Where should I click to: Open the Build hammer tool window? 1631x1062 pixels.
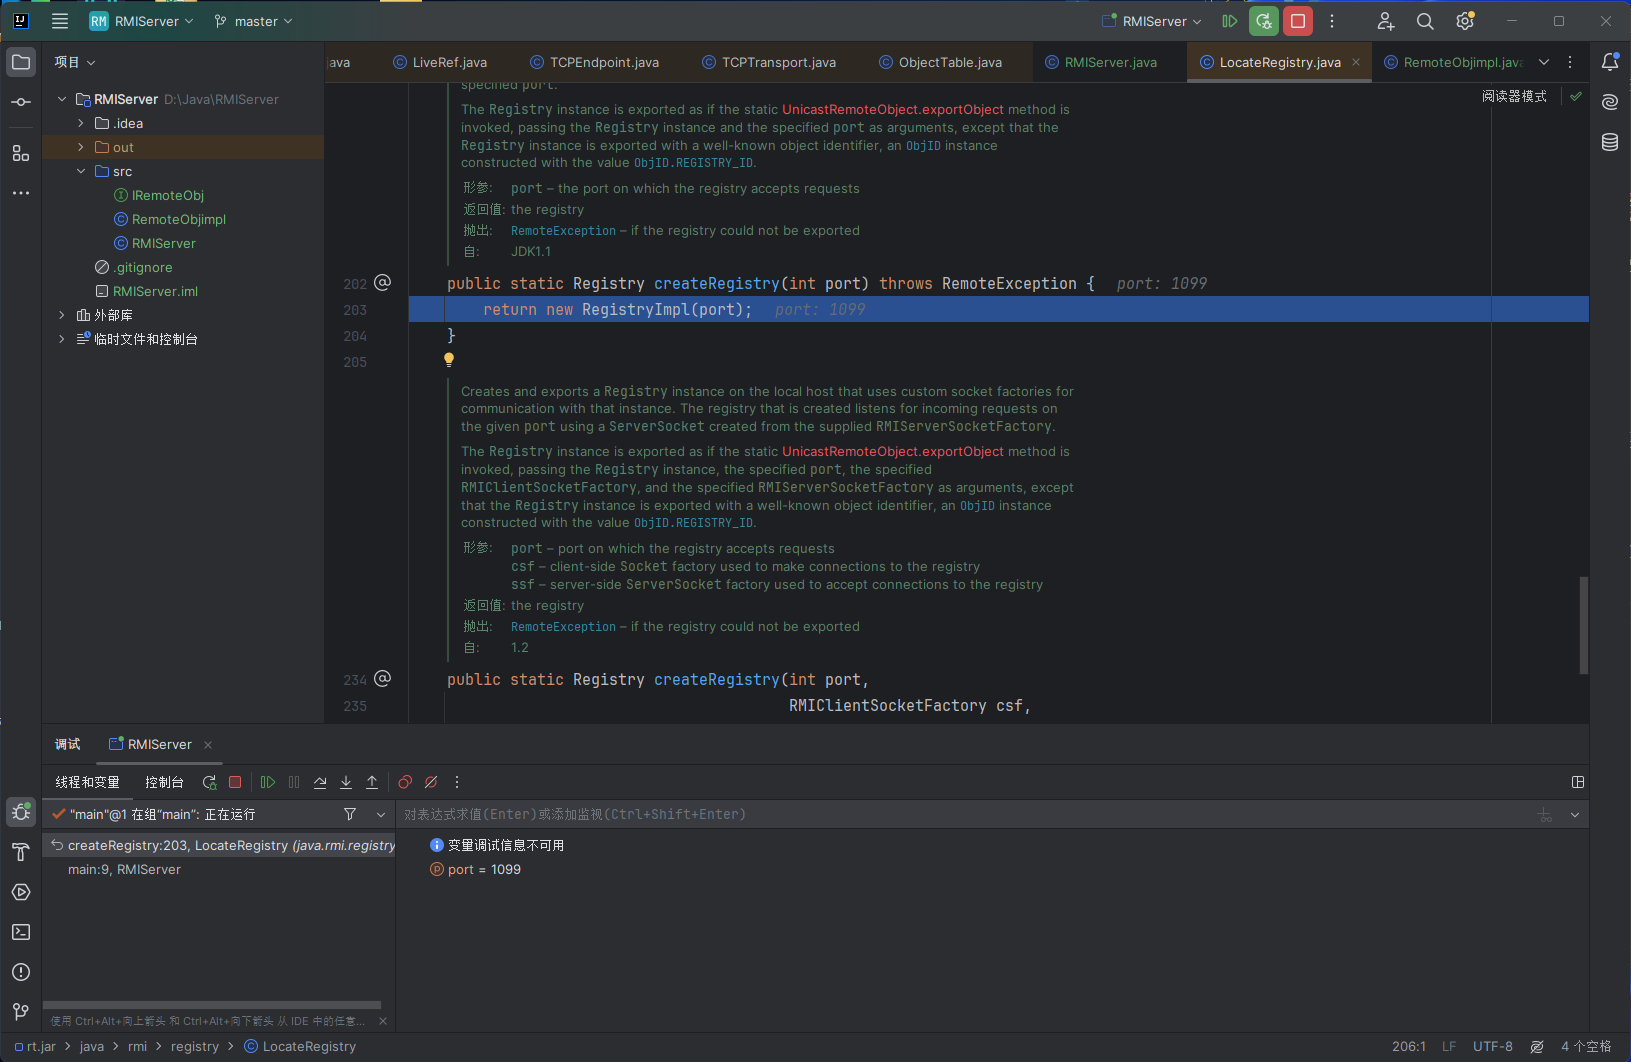(21, 852)
